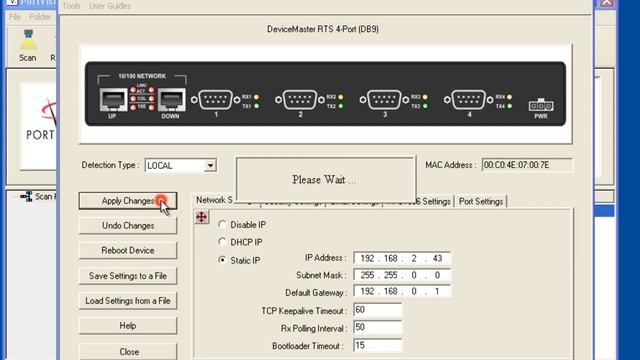
Task: Click the Help button
Action: click(x=128, y=326)
